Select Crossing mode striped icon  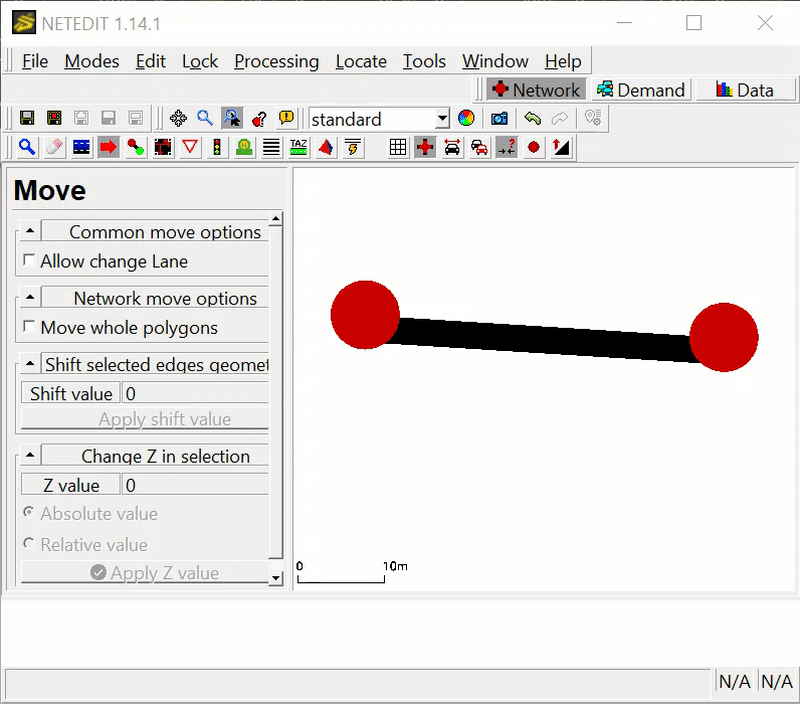tap(271, 147)
